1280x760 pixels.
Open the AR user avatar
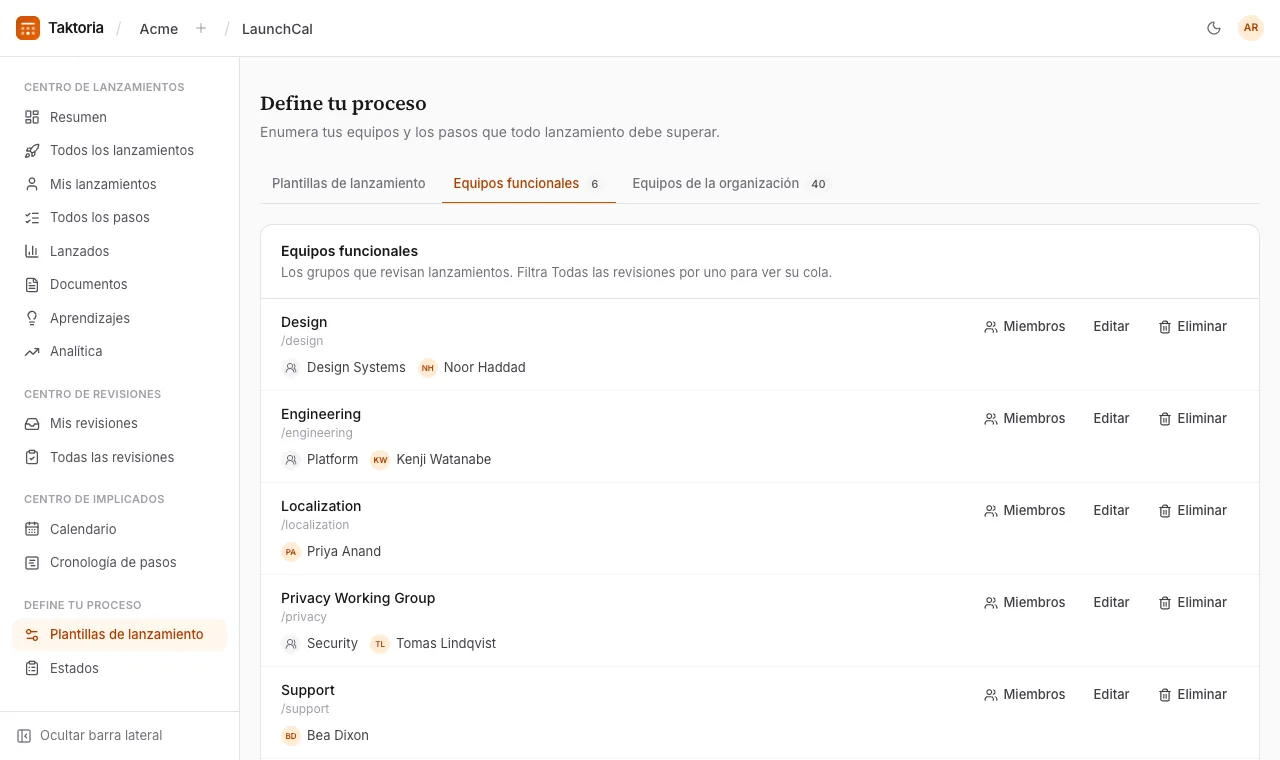coord(1251,28)
